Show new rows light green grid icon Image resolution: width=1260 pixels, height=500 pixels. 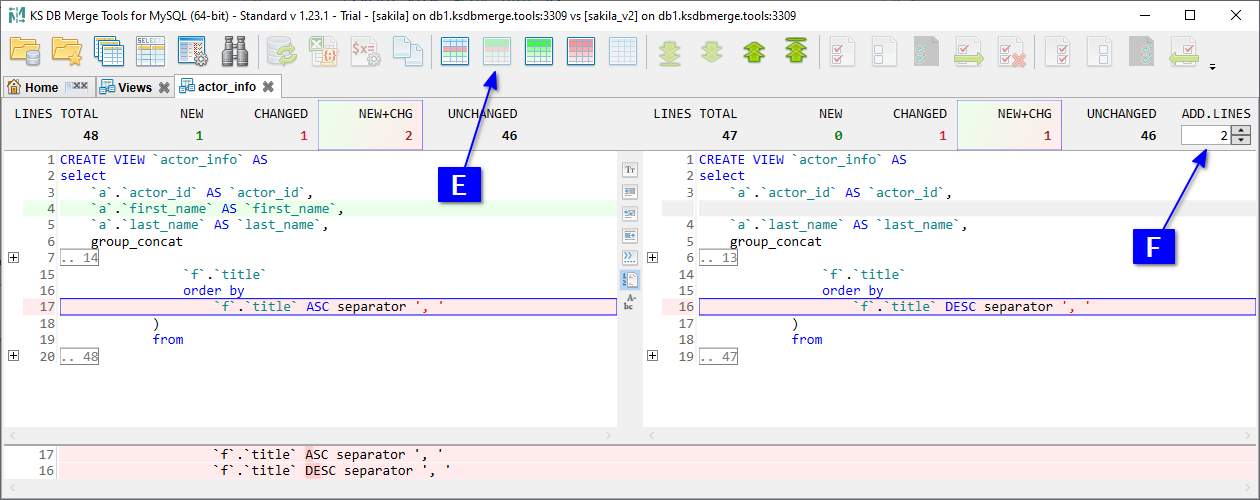tap(497, 51)
